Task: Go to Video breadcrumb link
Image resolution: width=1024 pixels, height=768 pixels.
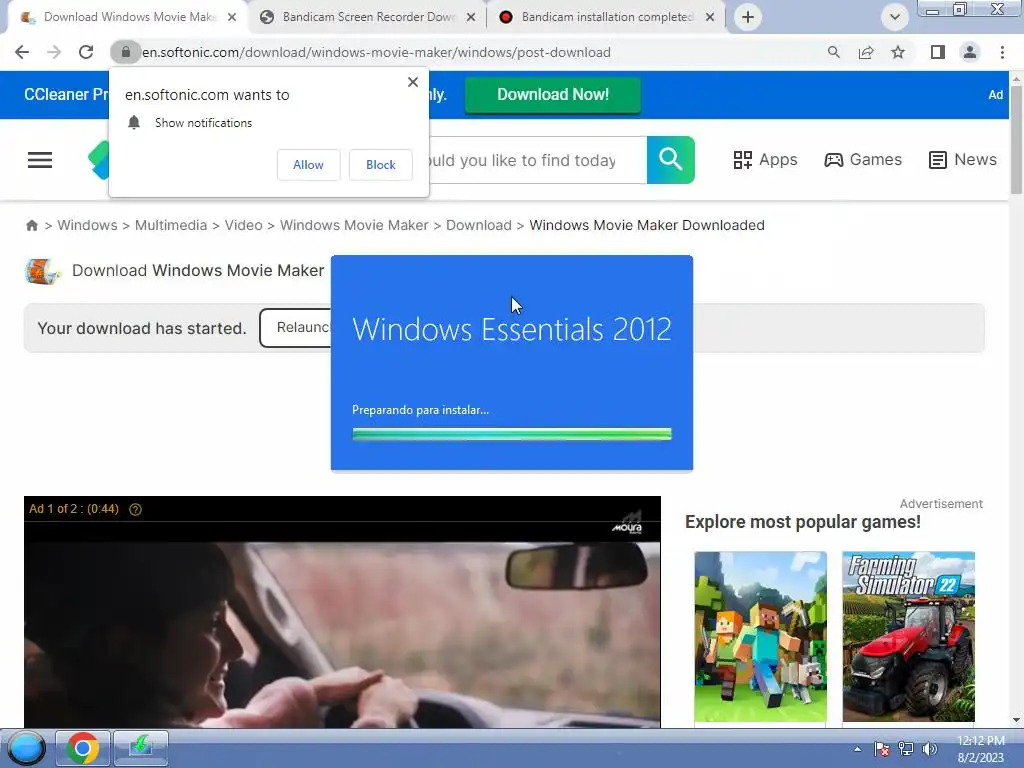Action: 244,225
